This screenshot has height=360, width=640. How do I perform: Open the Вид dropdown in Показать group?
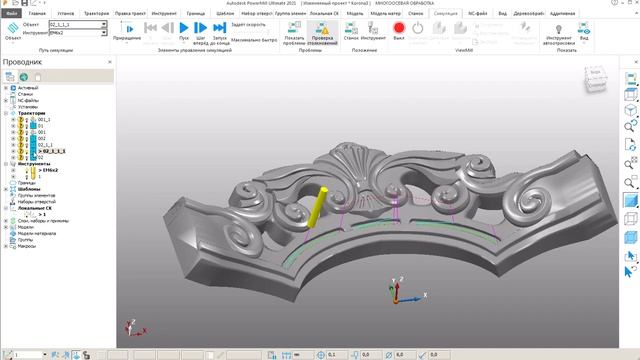pos(584,31)
